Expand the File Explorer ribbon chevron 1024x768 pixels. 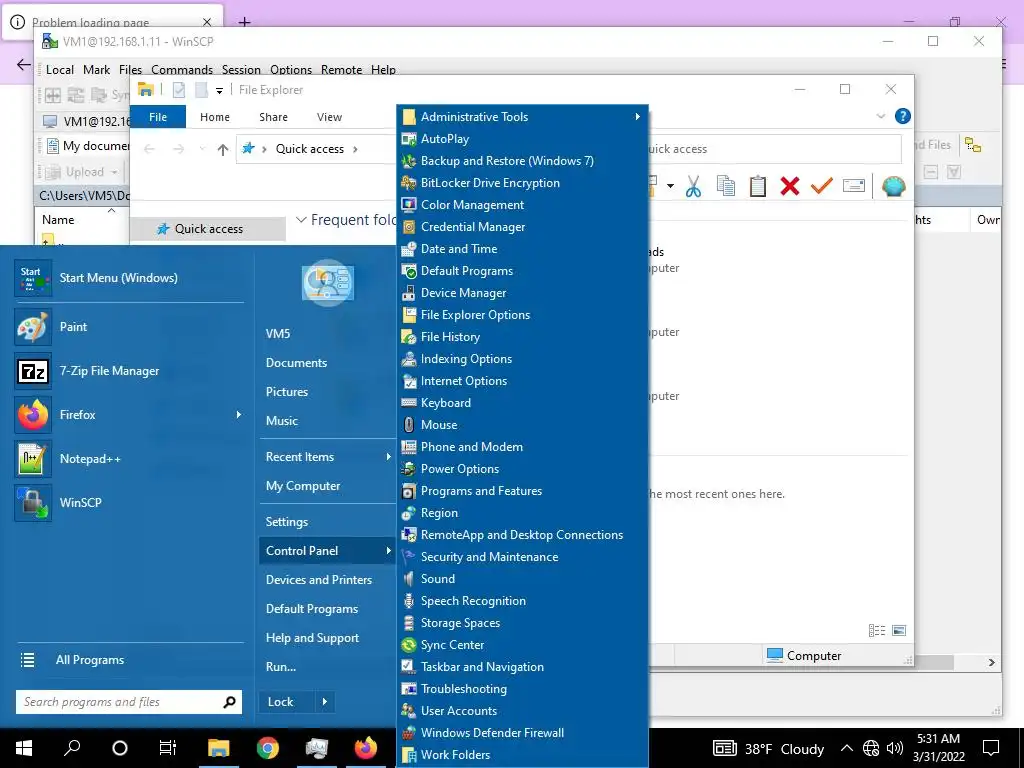(880, 116)
